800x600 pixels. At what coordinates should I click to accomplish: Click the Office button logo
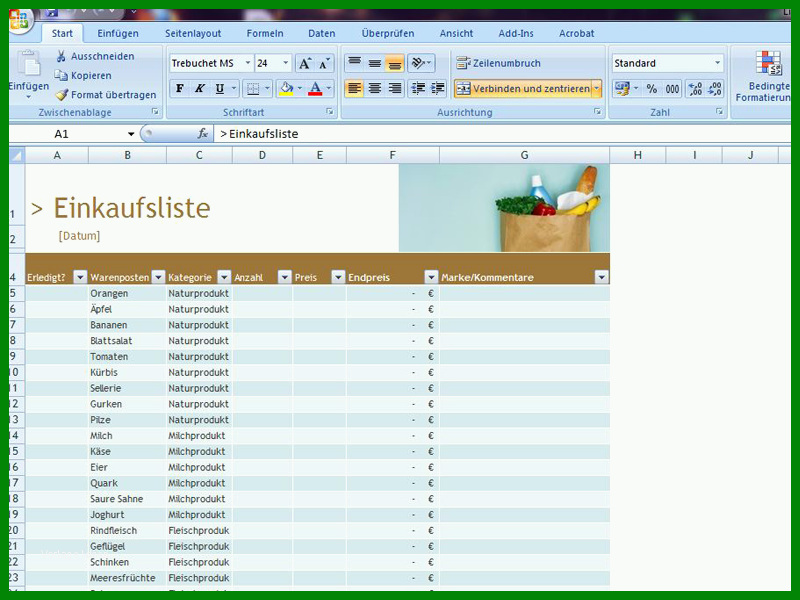pyautogui.click(x=19, y=19)
